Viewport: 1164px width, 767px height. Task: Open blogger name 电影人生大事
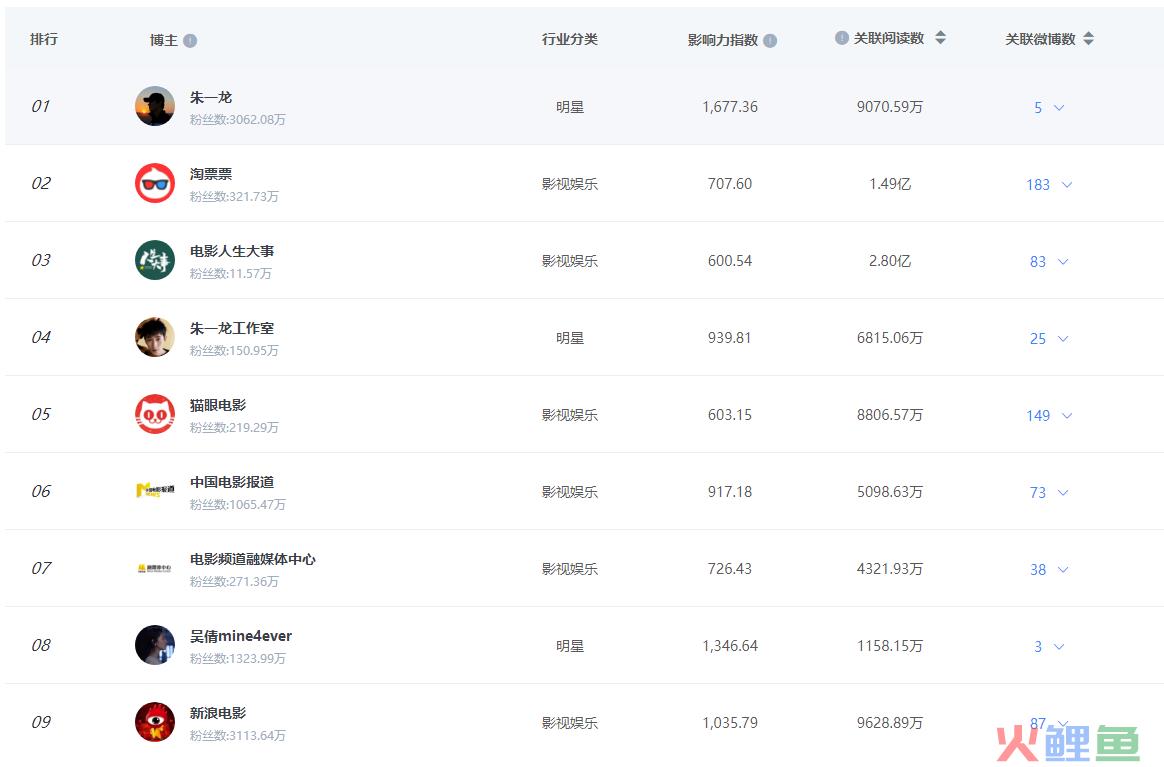coord(232,252)
